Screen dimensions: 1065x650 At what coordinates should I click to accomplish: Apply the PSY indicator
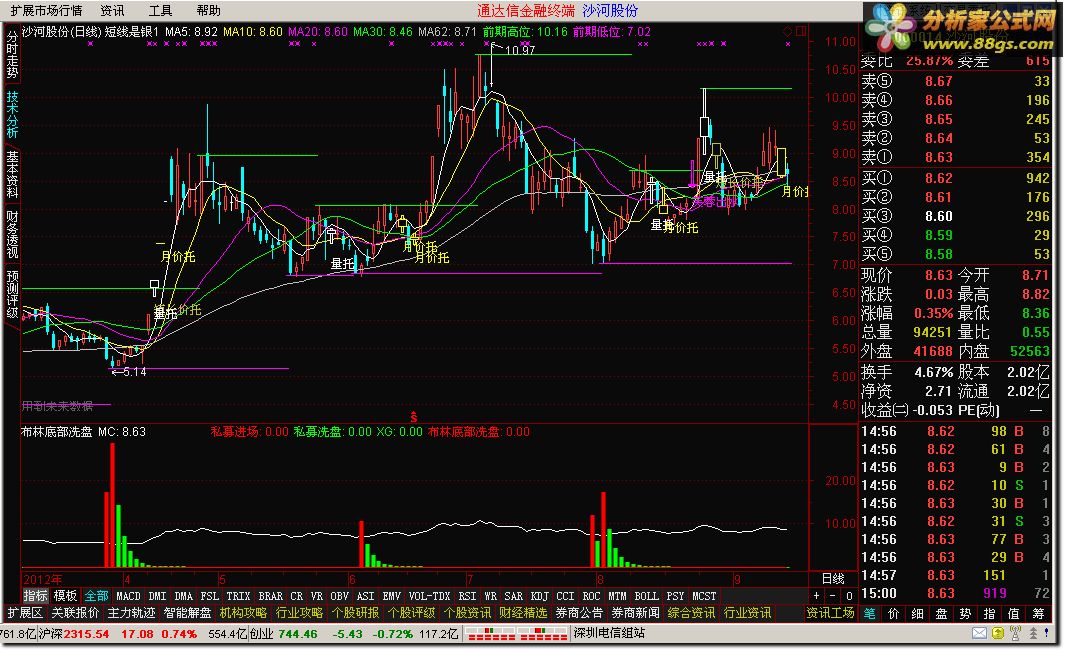coord(675,596)
